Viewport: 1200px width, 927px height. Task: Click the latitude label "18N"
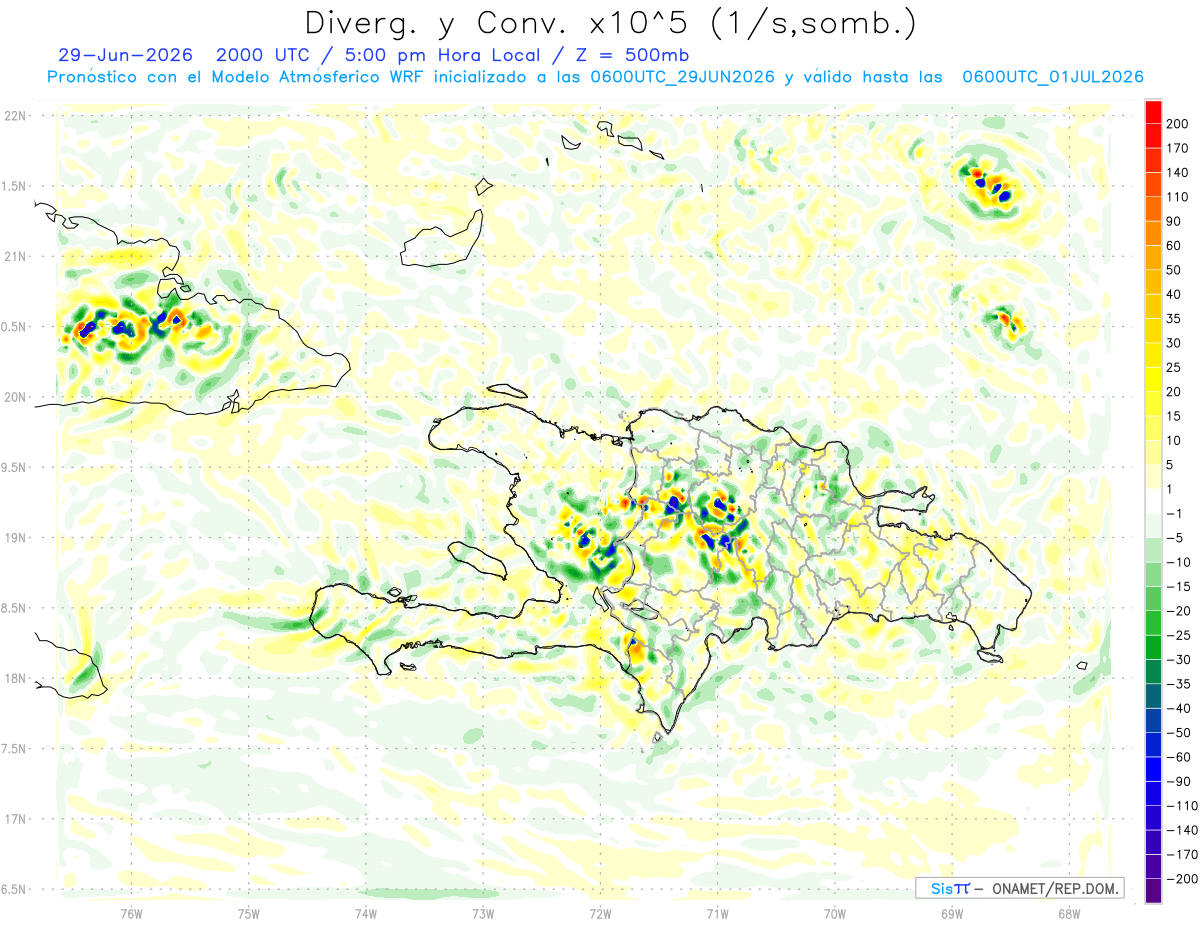click(x=14, y=678)
